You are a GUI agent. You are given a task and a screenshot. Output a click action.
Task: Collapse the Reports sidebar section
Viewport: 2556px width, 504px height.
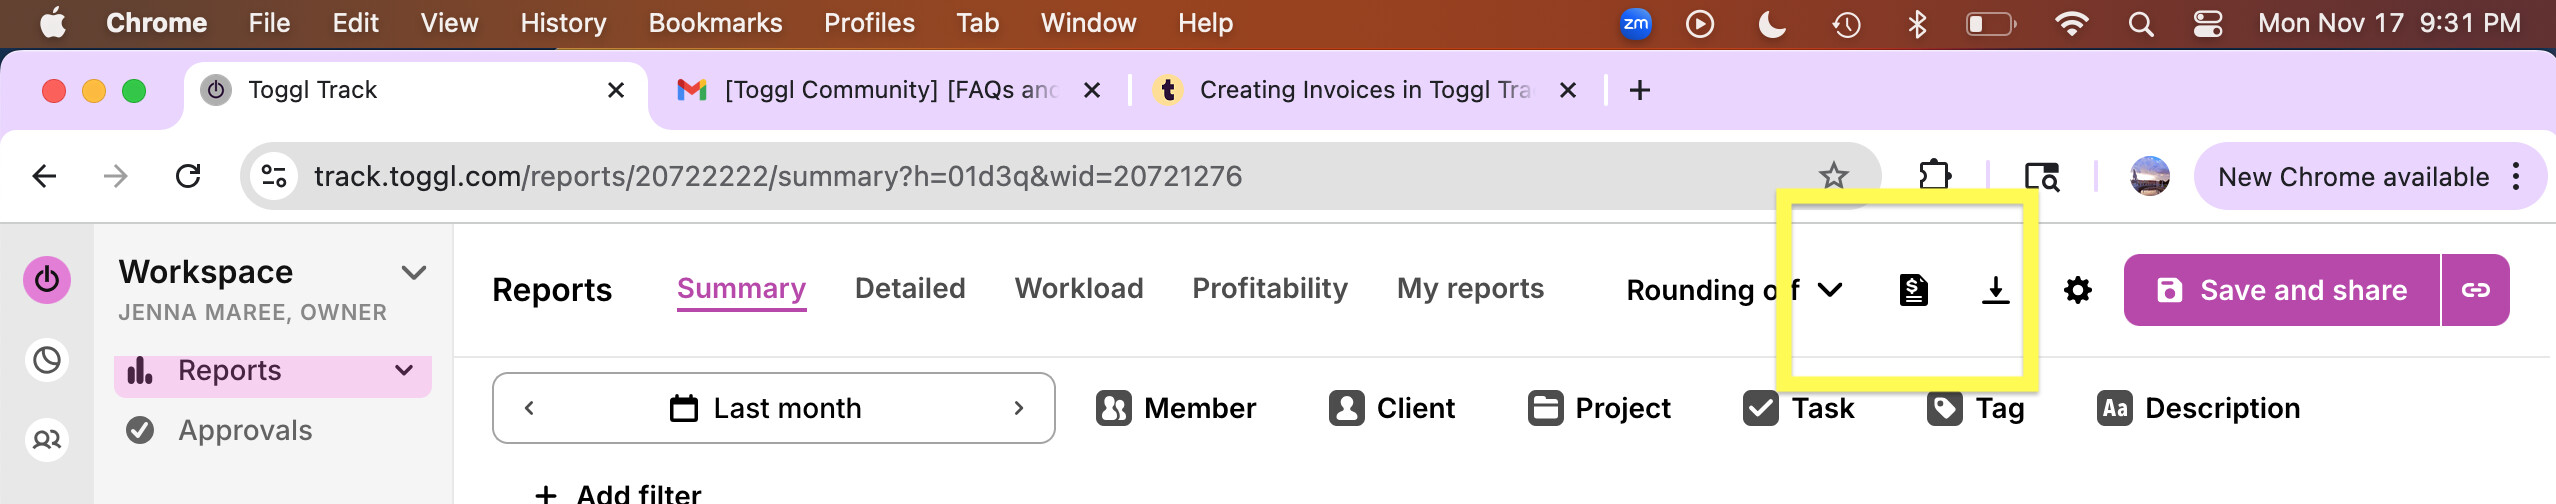click(404, 371)
